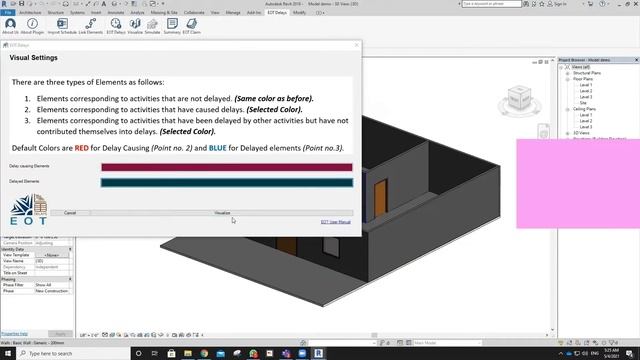This screenshot has width=640, height=360.
Task: Open the Phase Filter Show All dropdown
Action: click(53, 285)
